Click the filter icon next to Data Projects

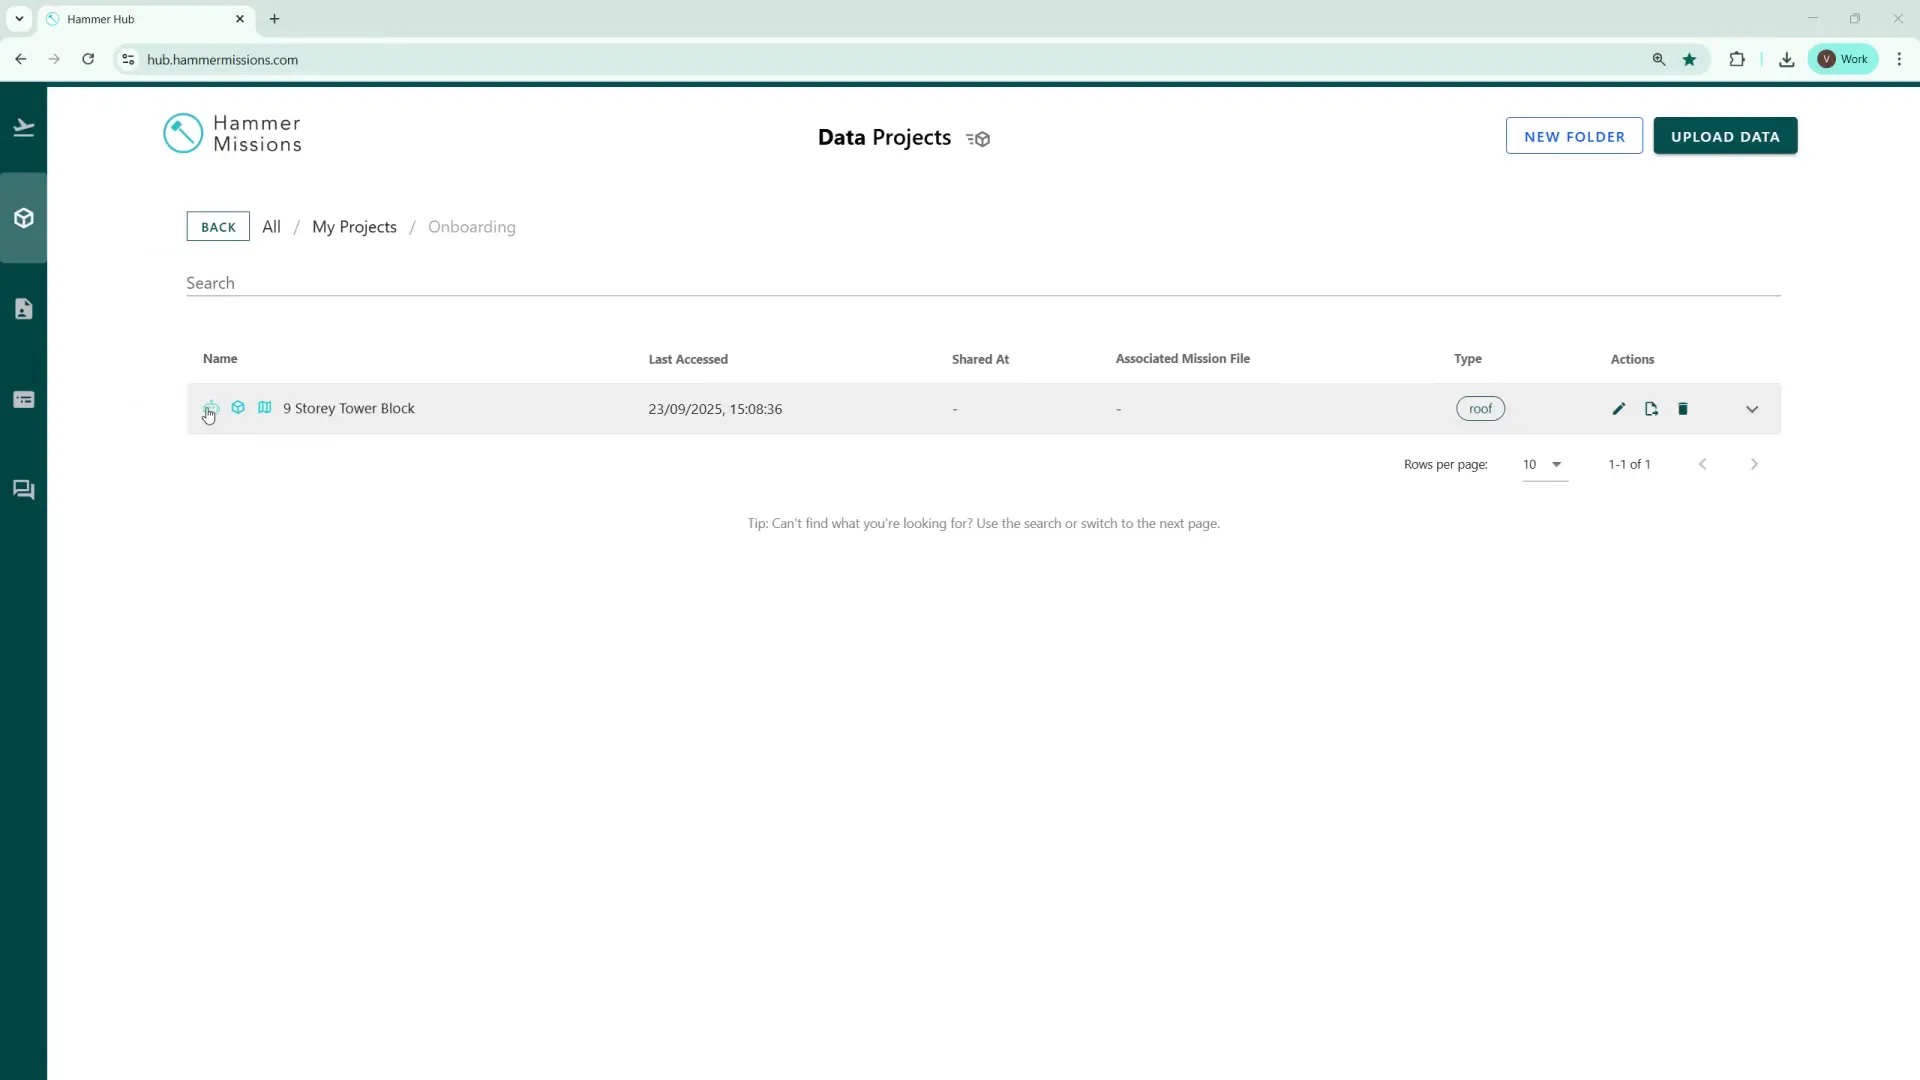(978, 139)
